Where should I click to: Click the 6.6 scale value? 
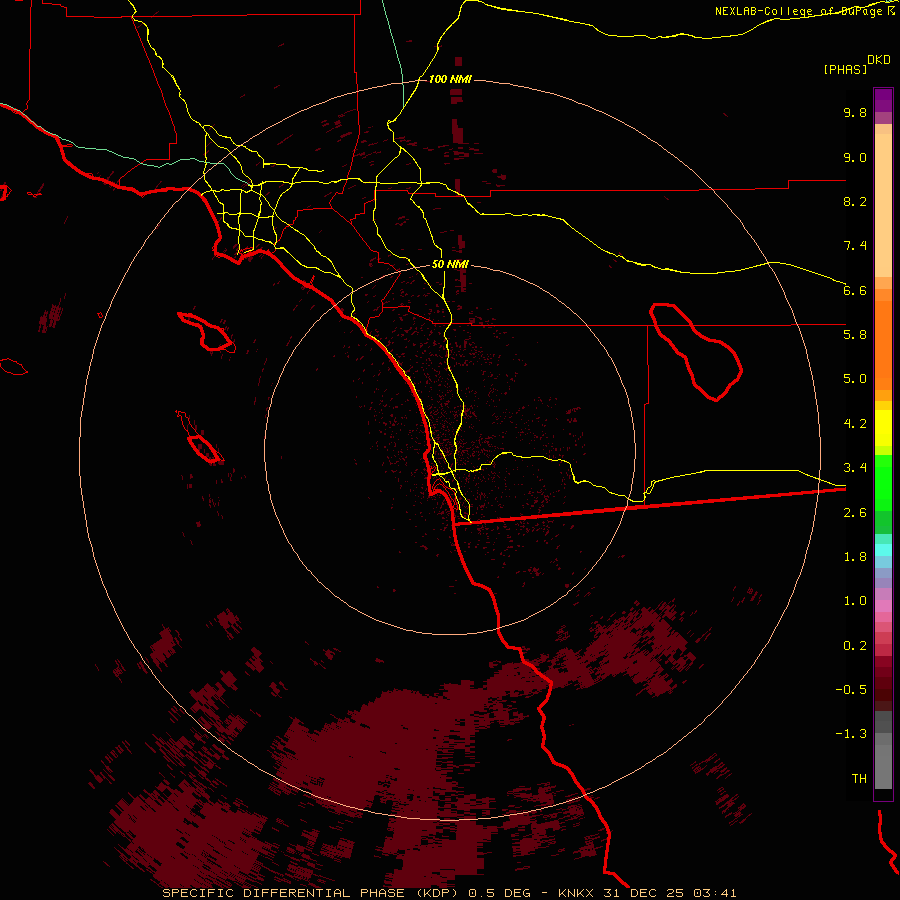click(855, 290)
